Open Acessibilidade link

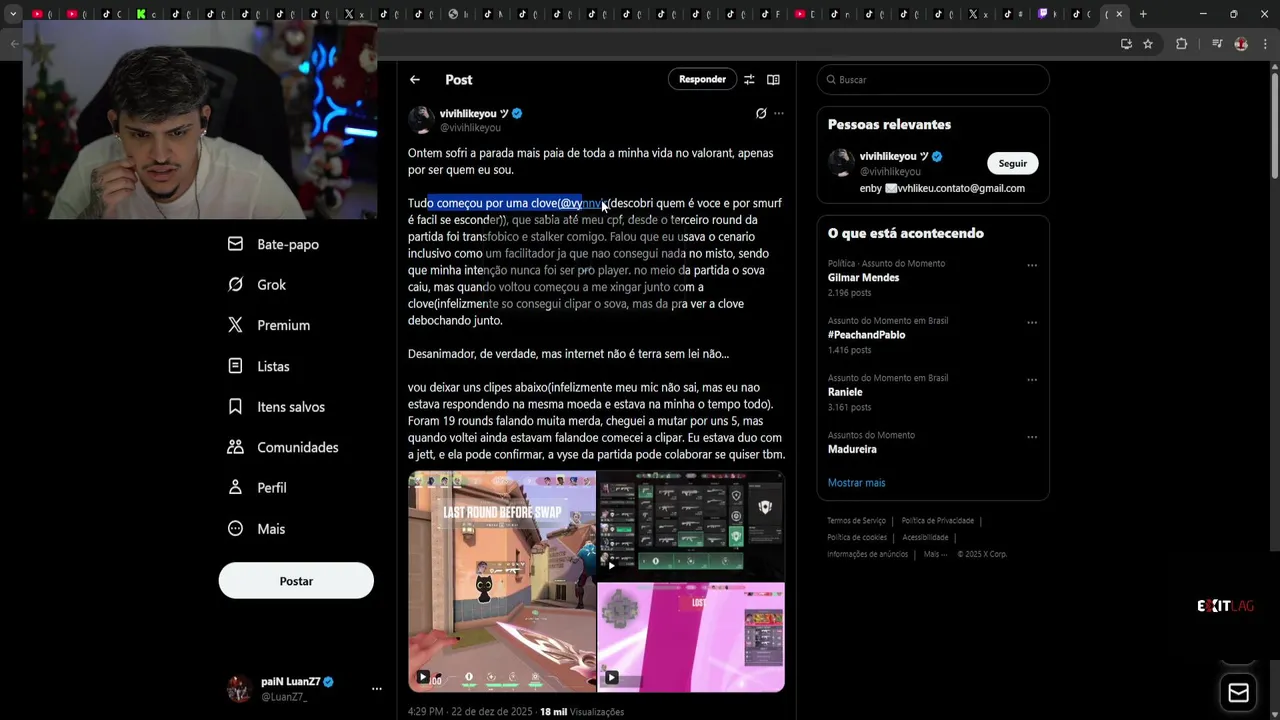925,538
